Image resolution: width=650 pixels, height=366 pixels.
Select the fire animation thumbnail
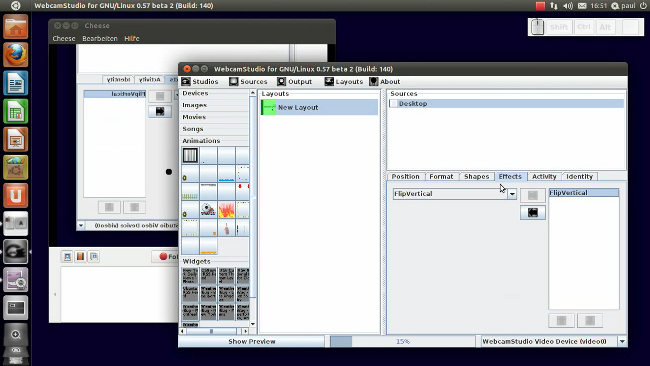(x=226, y=210)
